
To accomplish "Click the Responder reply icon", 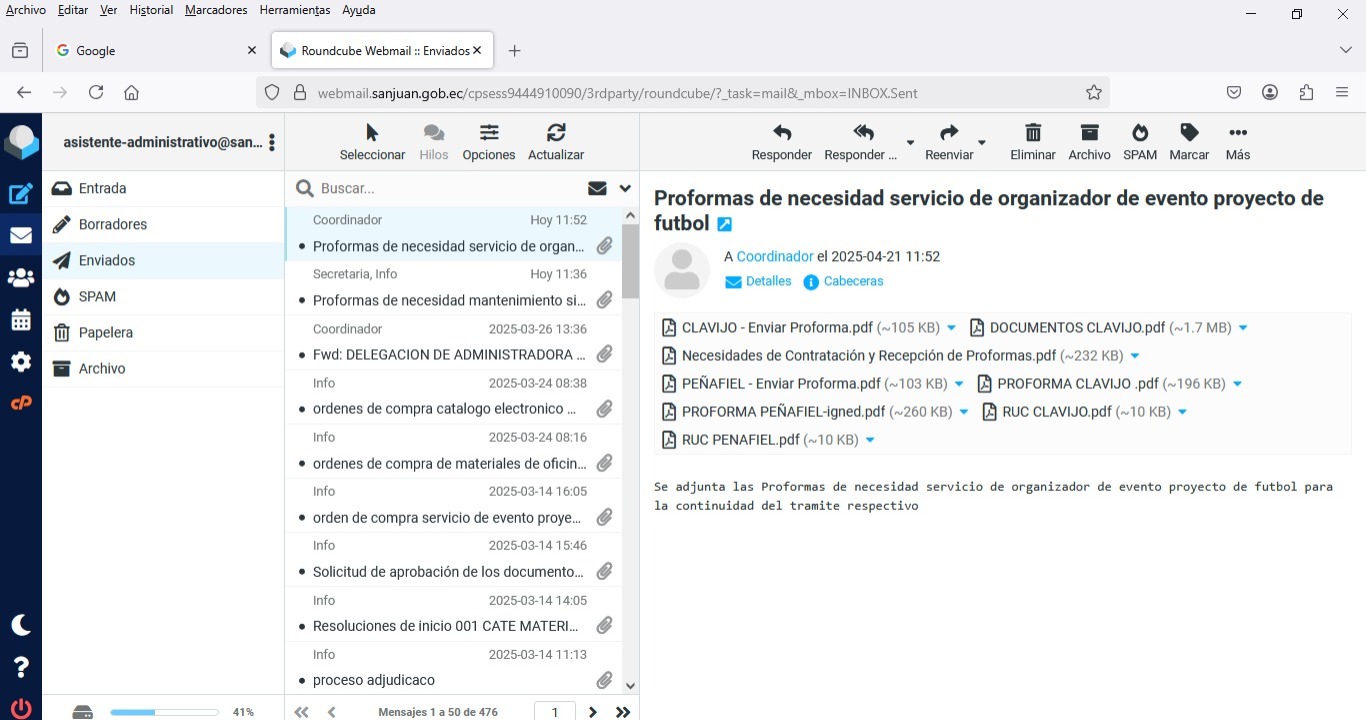I will click(781, 133).
